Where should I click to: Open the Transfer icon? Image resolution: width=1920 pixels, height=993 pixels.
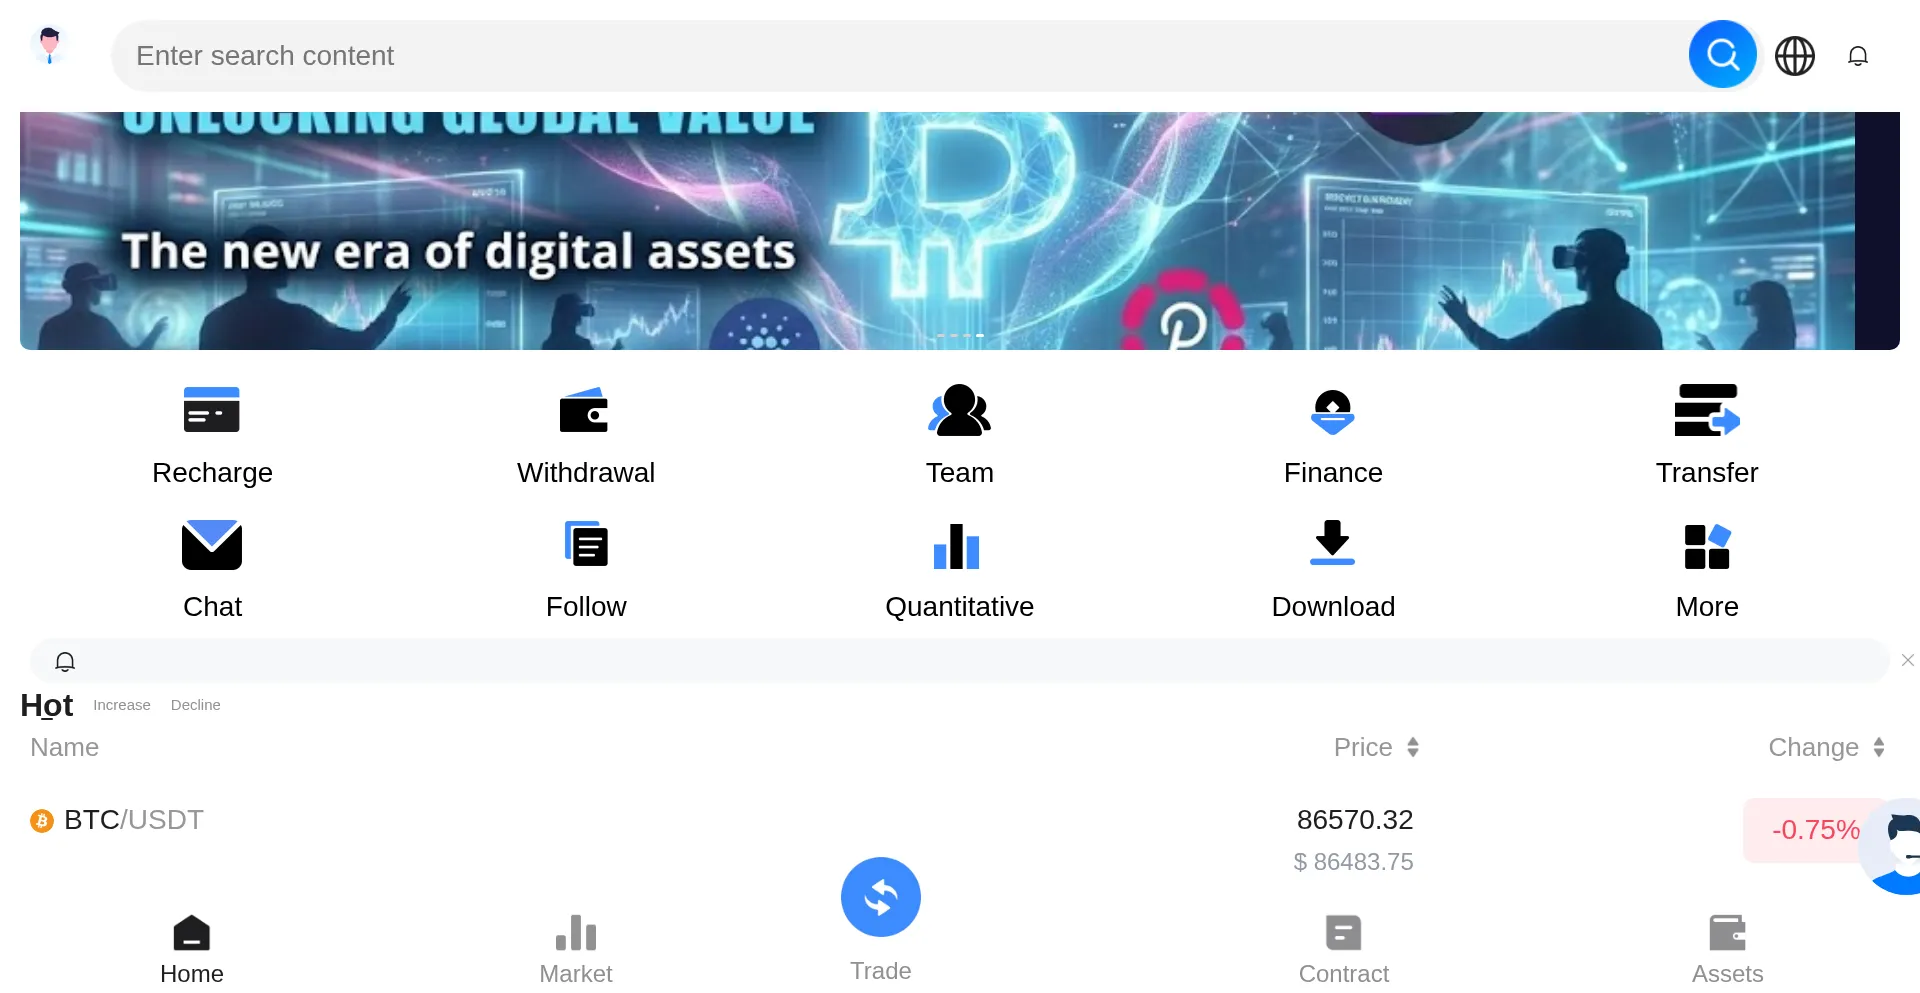coord(1706,410)
